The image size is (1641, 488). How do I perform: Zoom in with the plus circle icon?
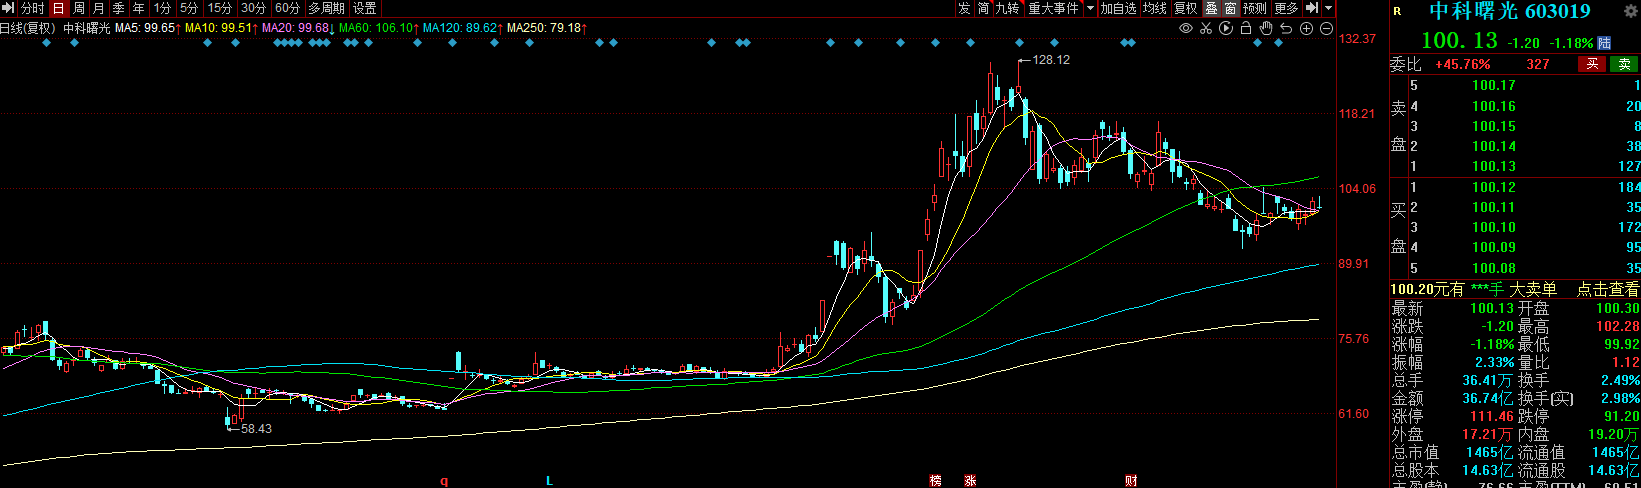tap(1306, 28)
